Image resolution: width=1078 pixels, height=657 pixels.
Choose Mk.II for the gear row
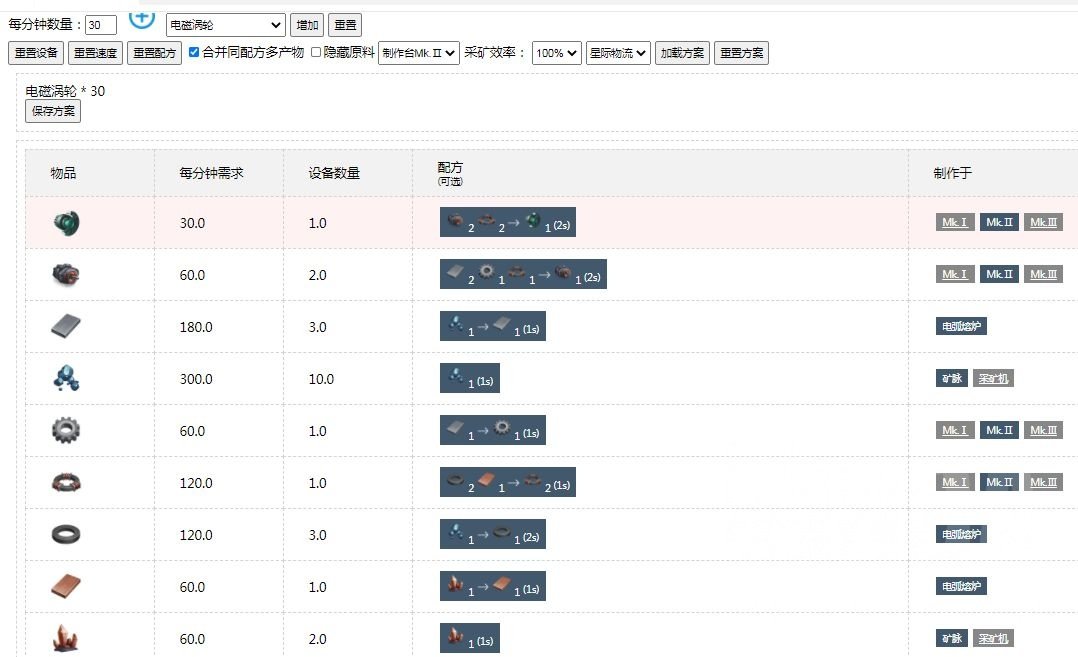(x=999, y=430)
